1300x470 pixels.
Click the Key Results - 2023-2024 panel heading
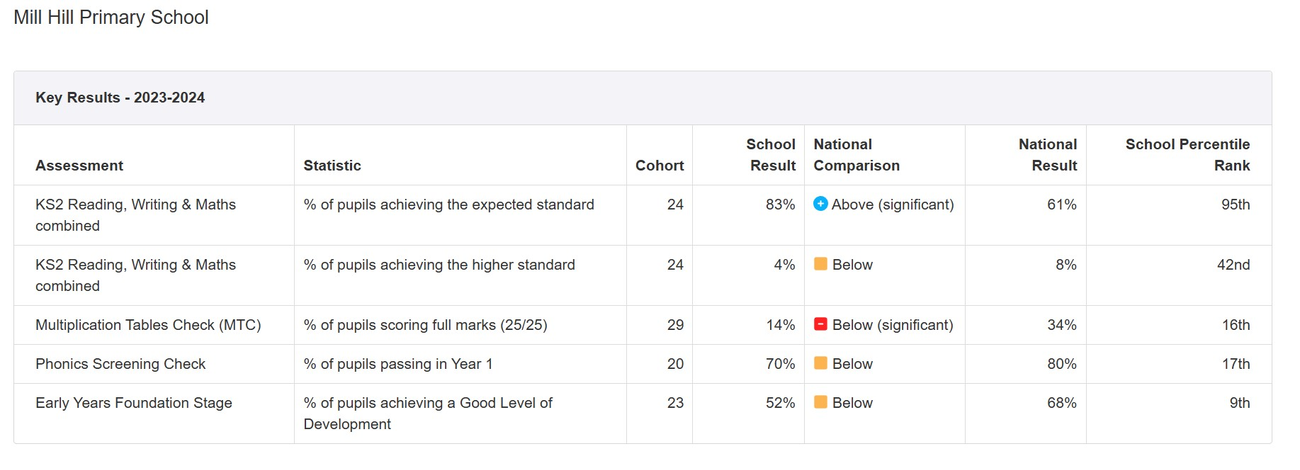[120, 98]
